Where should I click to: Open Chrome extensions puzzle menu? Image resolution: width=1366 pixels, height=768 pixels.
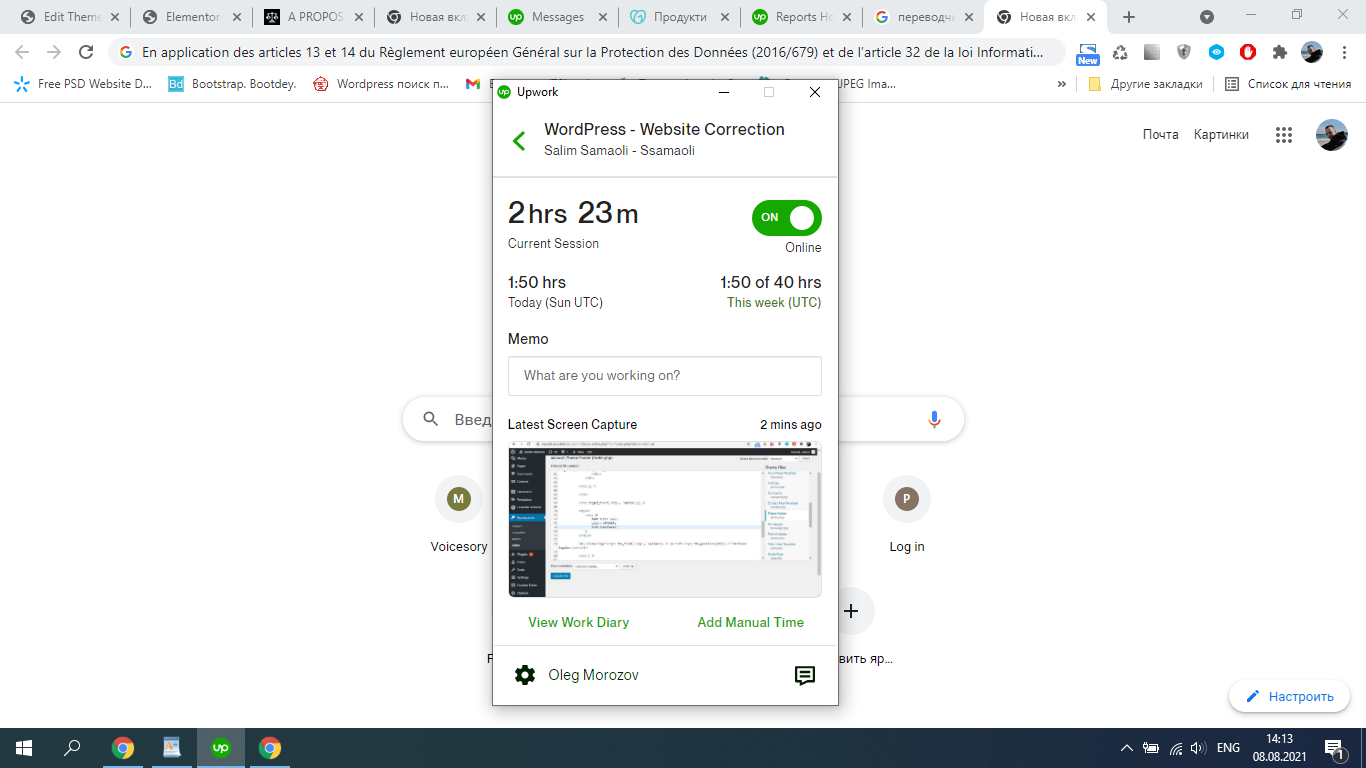coord(1280,53)
